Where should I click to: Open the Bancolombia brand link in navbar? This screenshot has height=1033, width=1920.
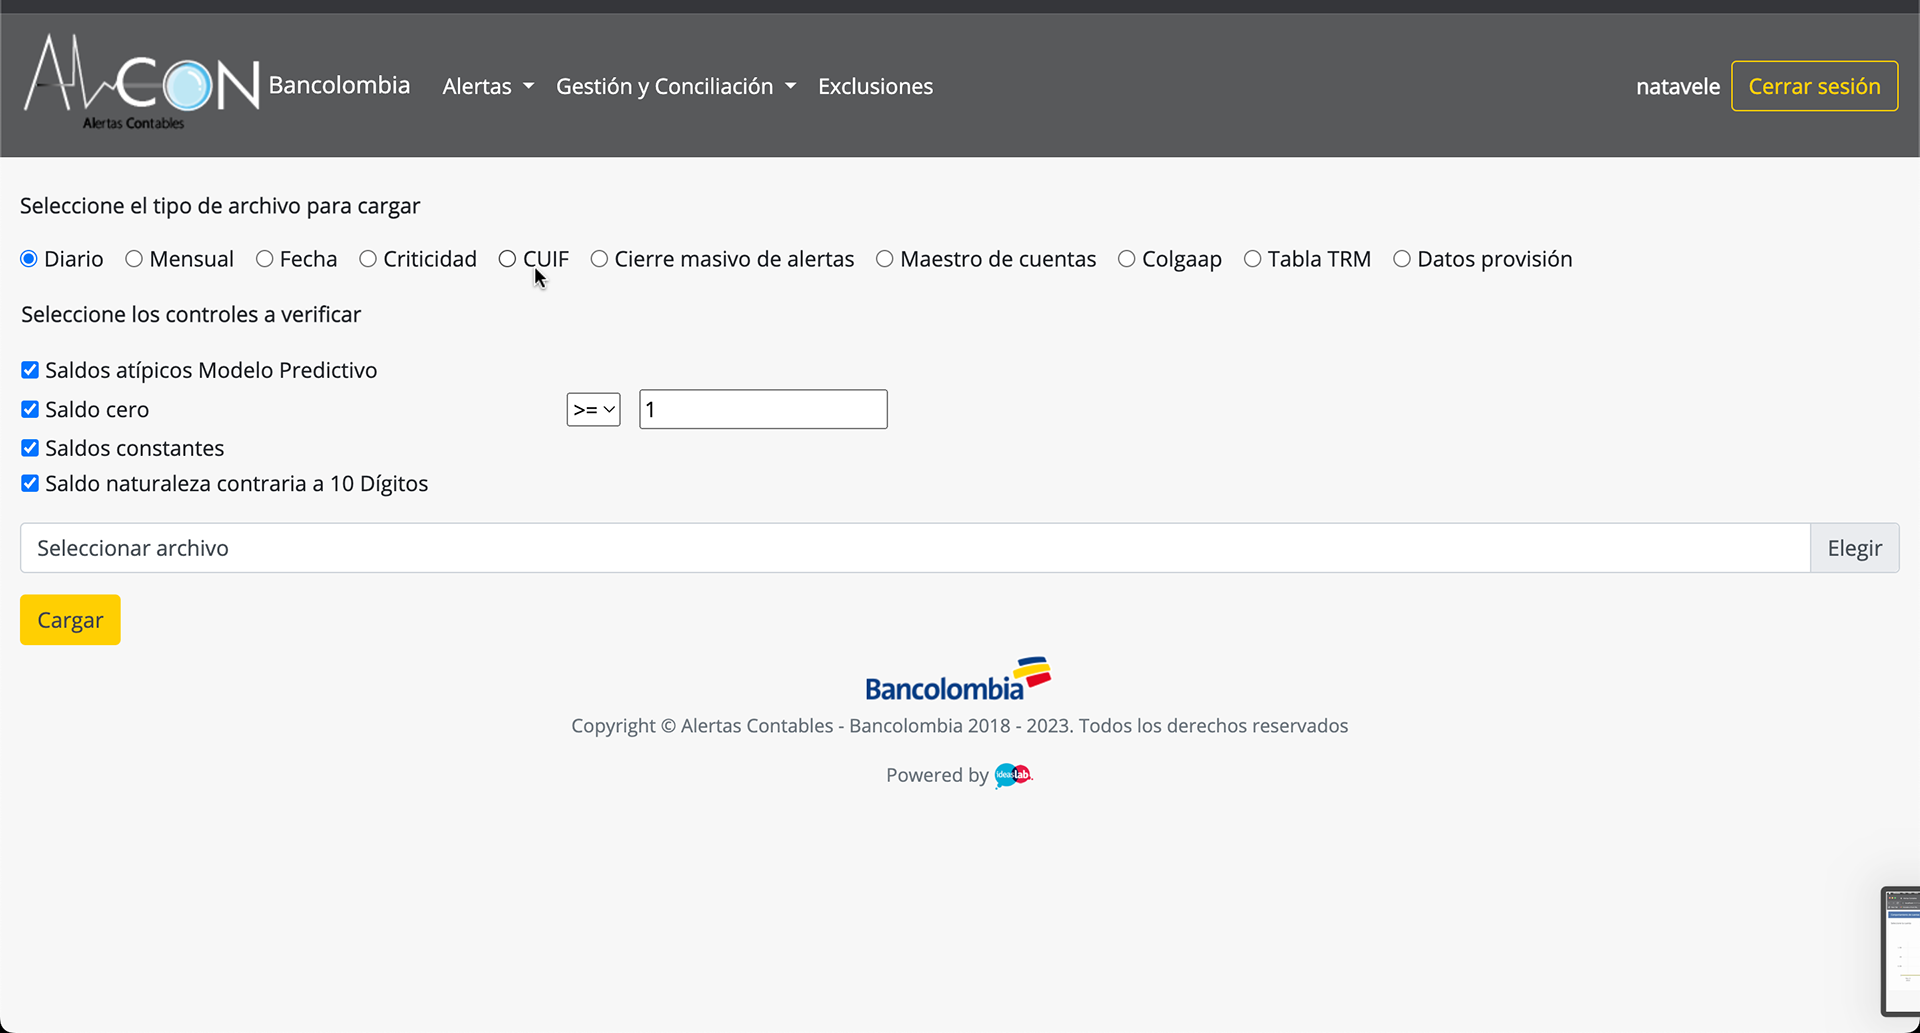point(339,86)
